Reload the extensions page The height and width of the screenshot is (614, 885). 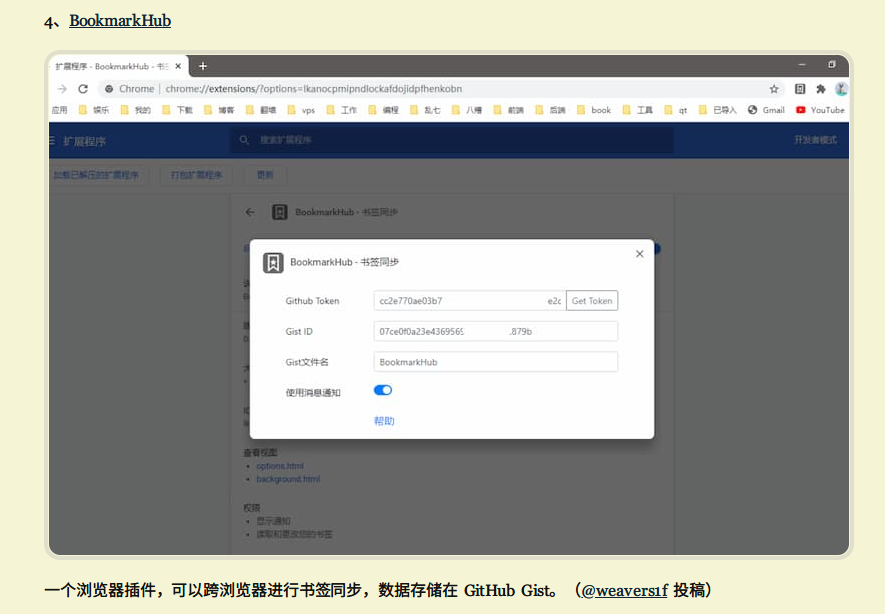83,89
